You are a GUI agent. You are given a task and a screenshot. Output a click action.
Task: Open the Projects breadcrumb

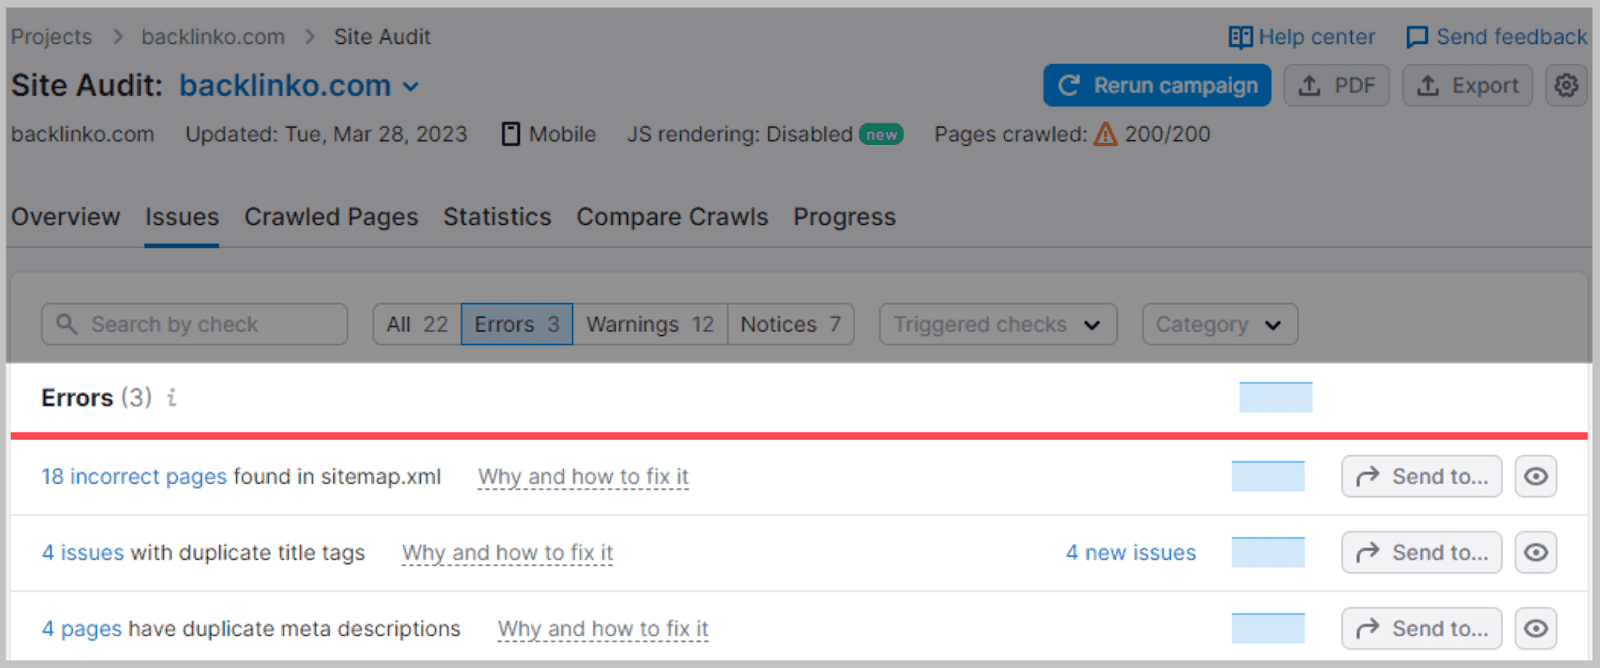(x=51, y=37)
